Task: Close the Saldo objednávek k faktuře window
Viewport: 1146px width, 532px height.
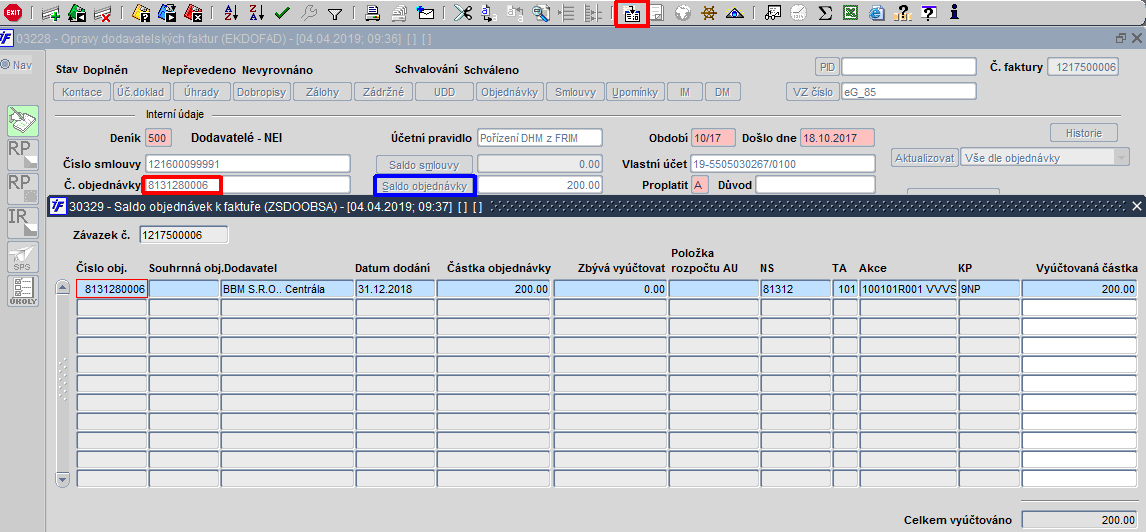Action: 1136,207
